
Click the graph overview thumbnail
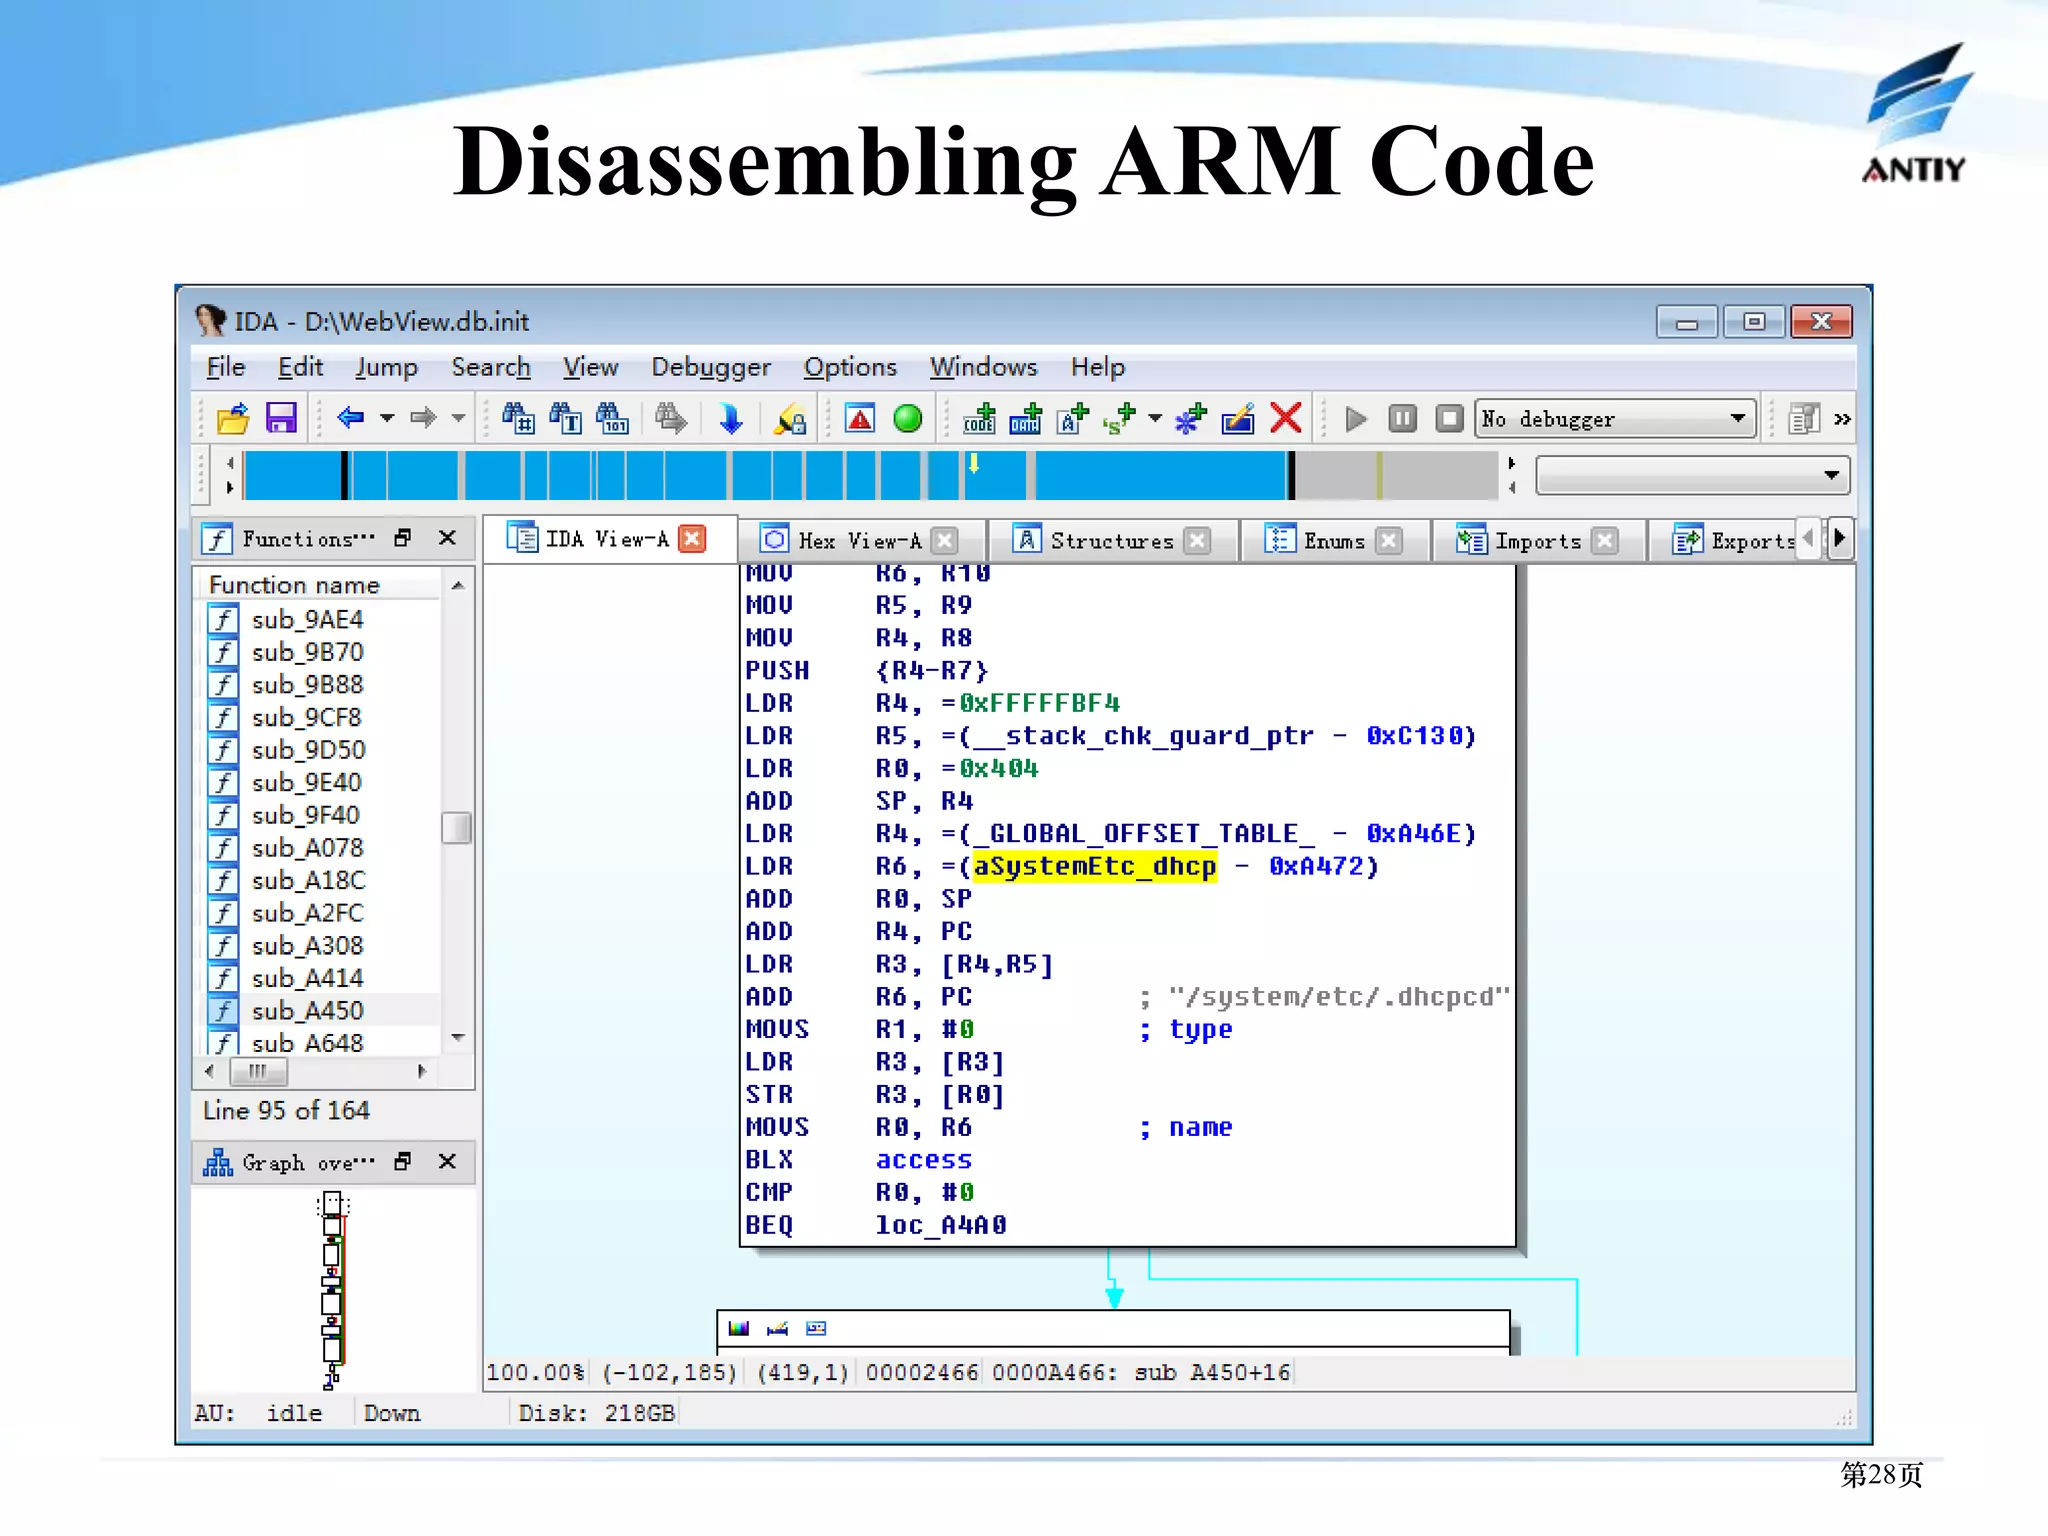[333, 1290]
